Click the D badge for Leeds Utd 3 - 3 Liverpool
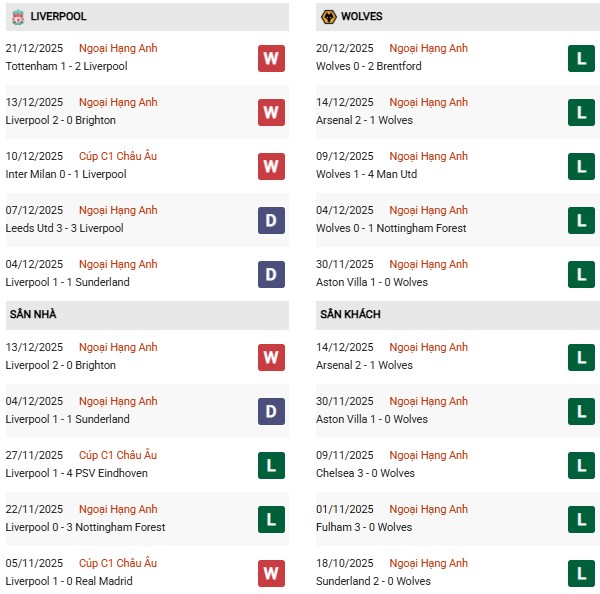600x594 pixels. [x=271, y=220]
